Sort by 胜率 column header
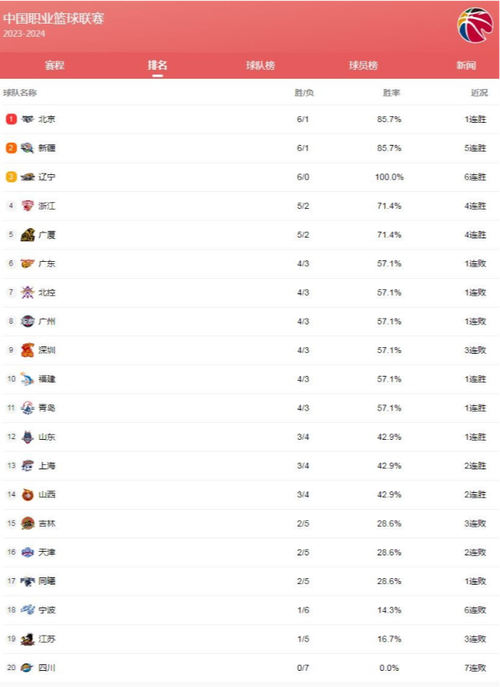500x687 pixels. (391, 92)
